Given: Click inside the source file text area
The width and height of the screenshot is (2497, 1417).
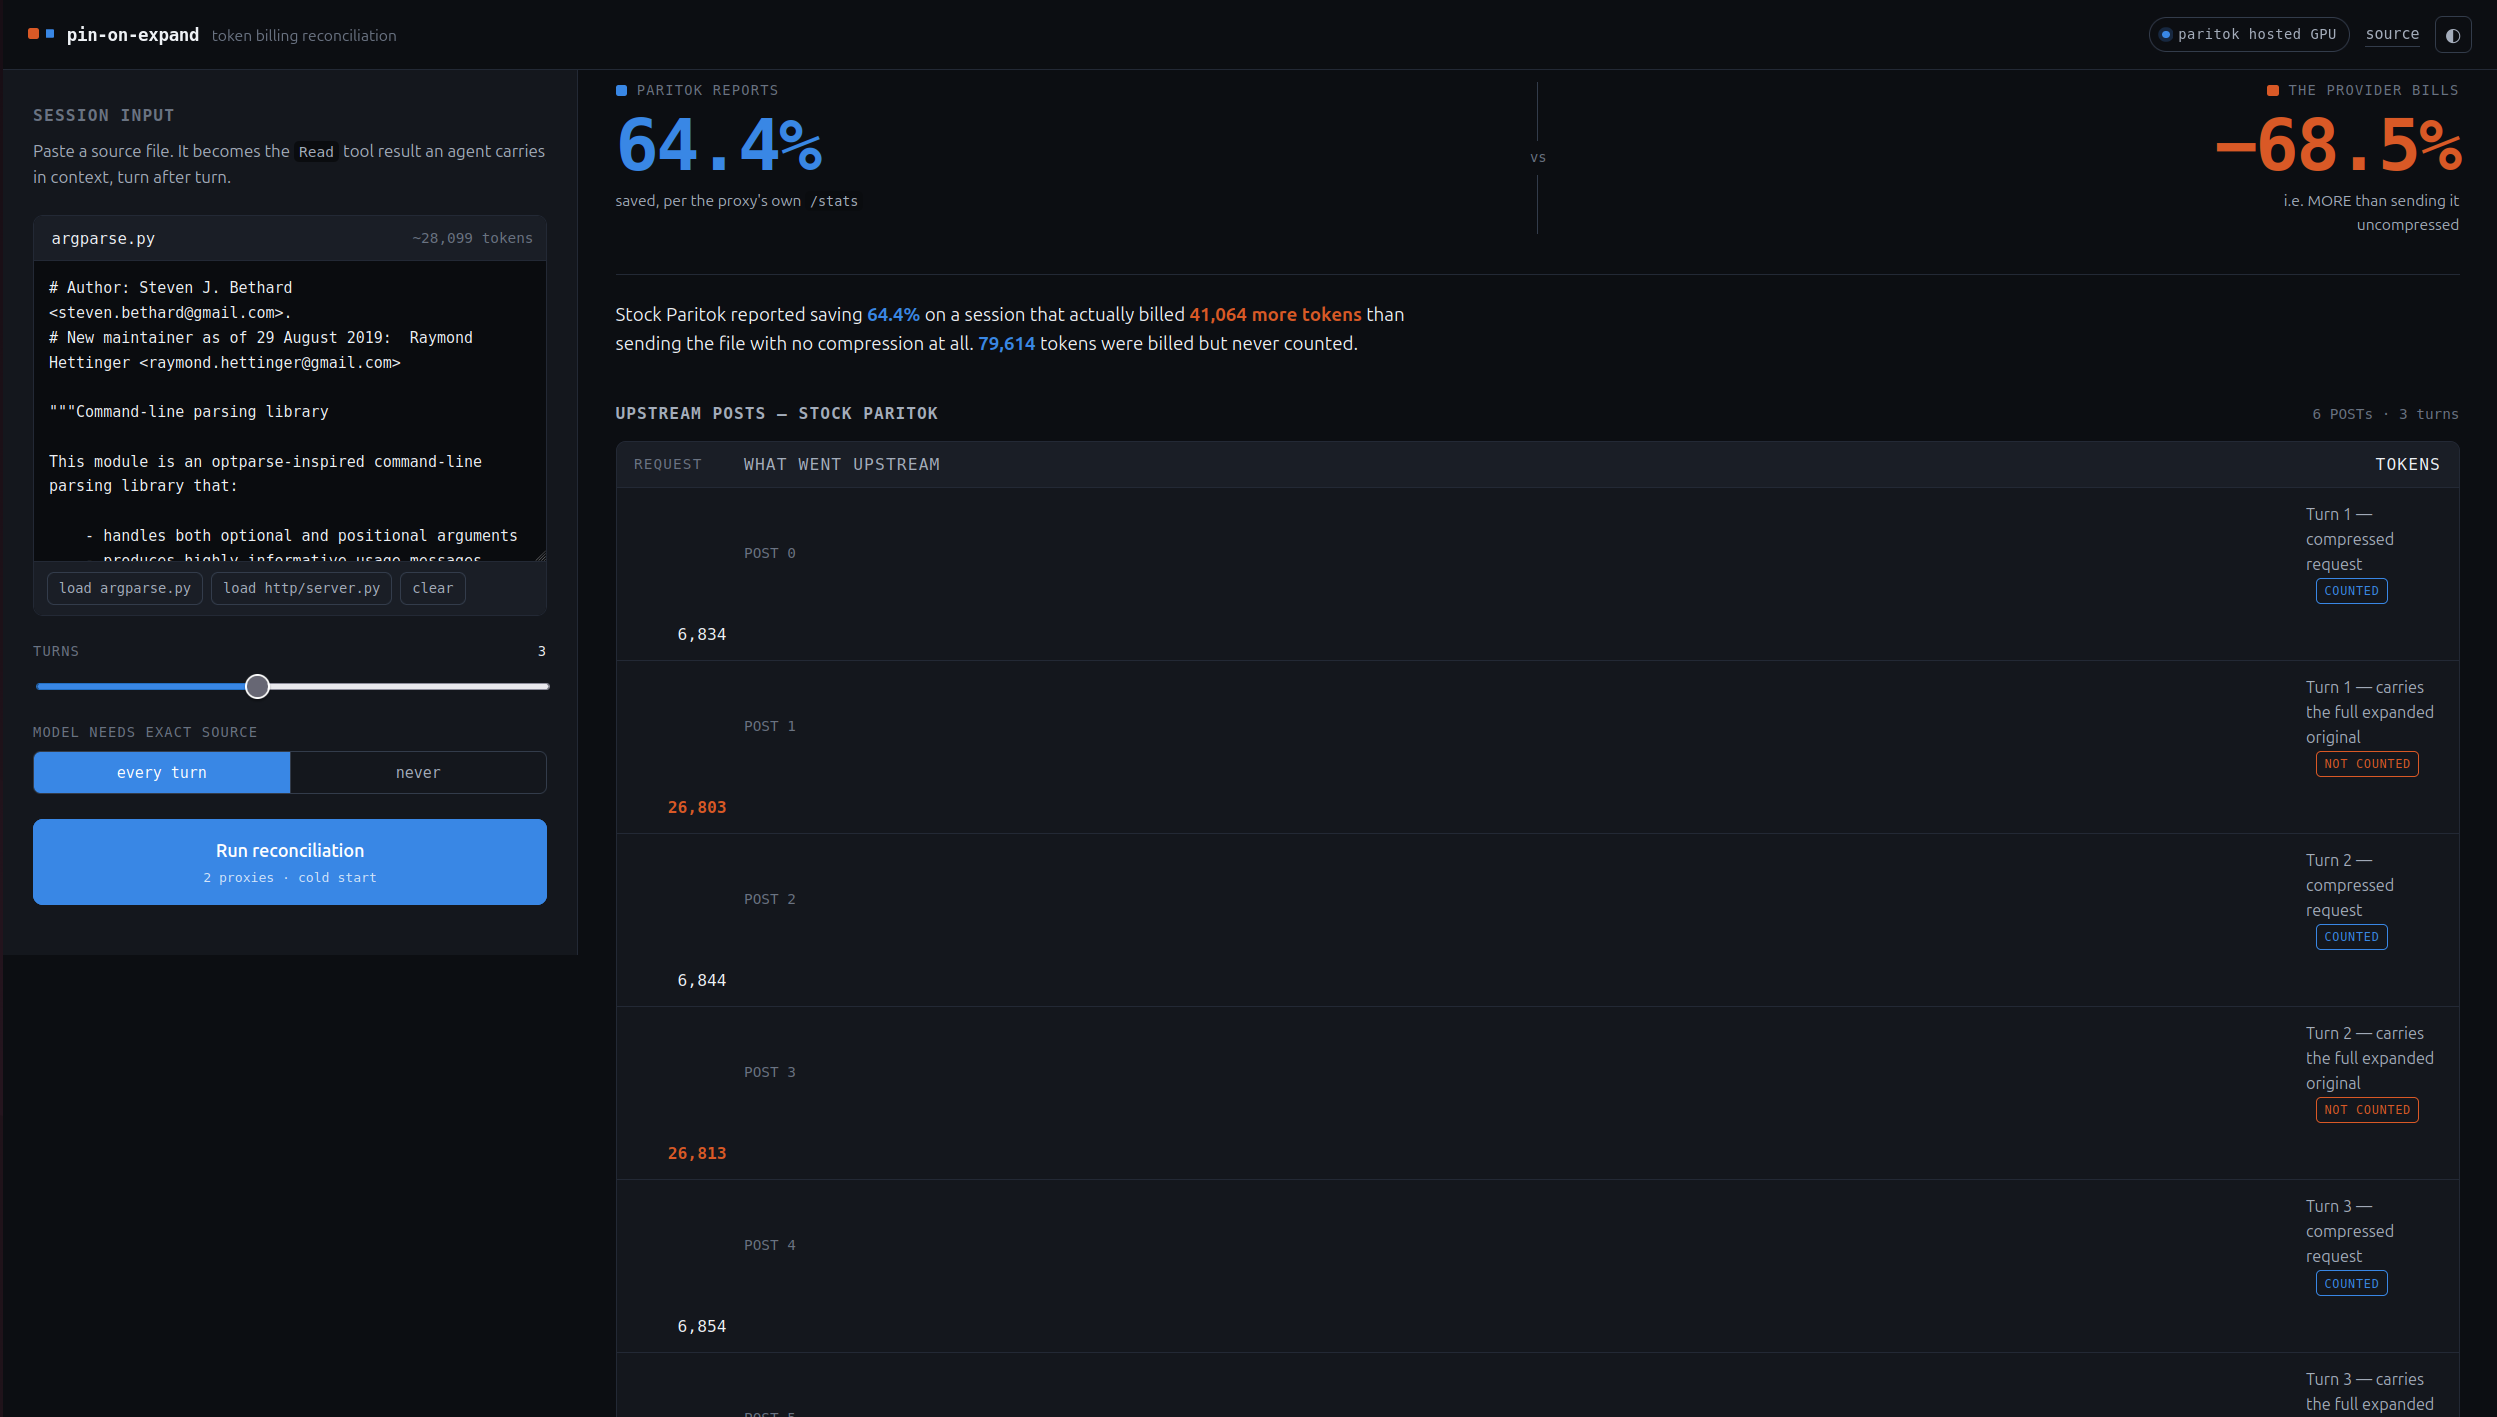Looking at the screenshot, I should tap(290, 411).
